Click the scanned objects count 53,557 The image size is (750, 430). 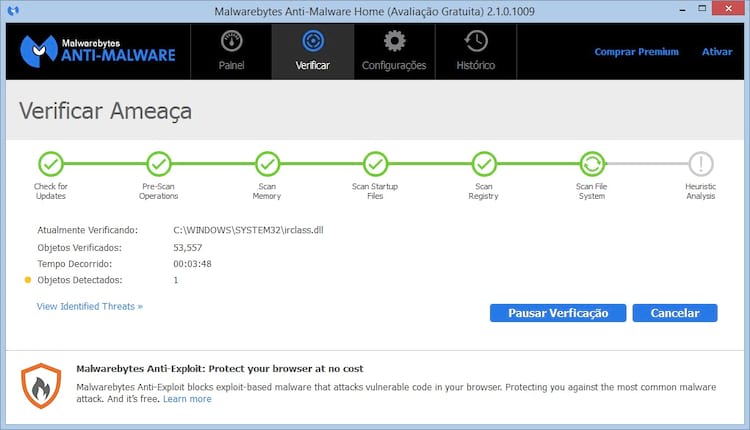click(x=188, y=248)
